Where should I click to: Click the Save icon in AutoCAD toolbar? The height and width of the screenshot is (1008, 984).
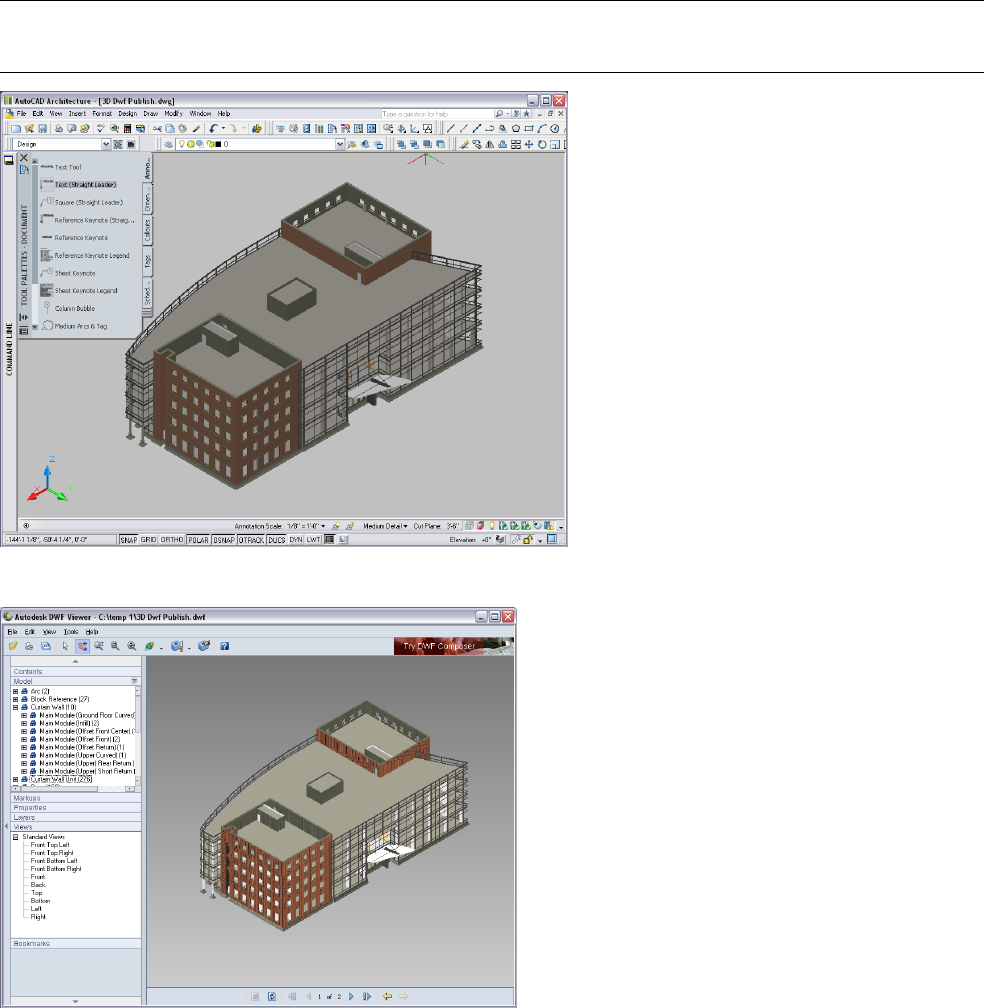pos(42,129)
